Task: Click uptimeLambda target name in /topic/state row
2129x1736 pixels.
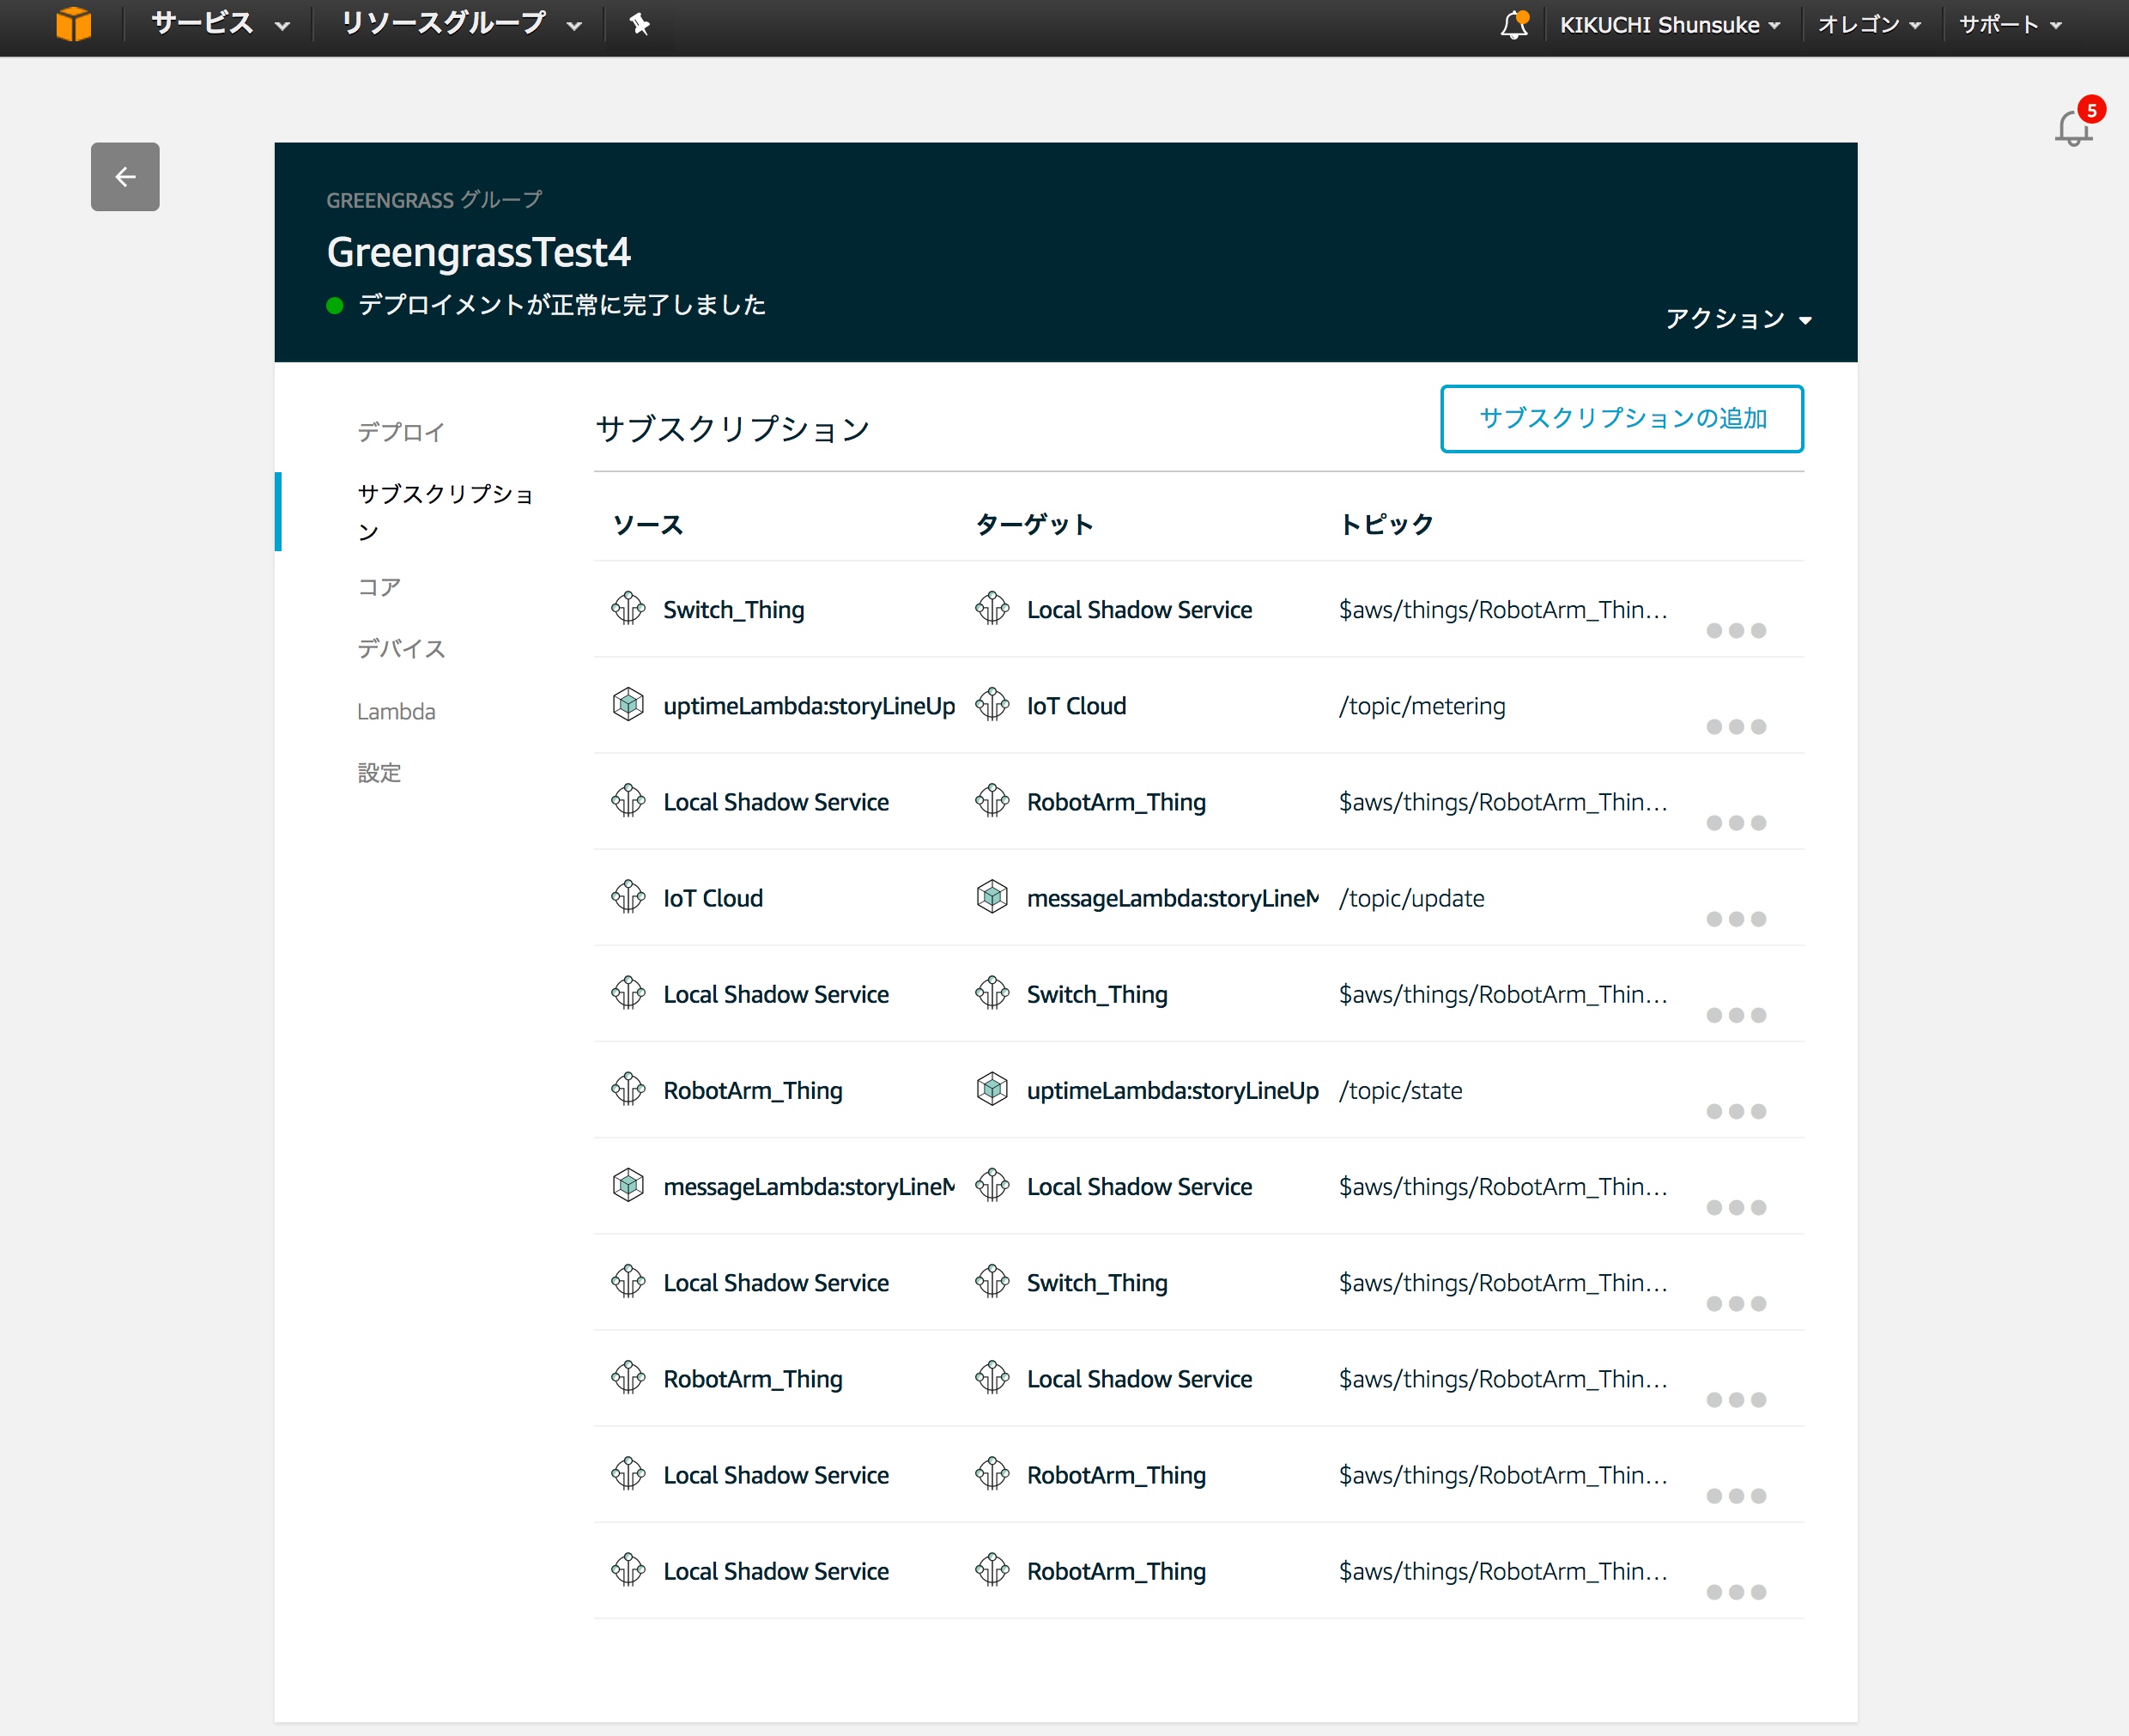Action: click(x=1173, y=1090)
